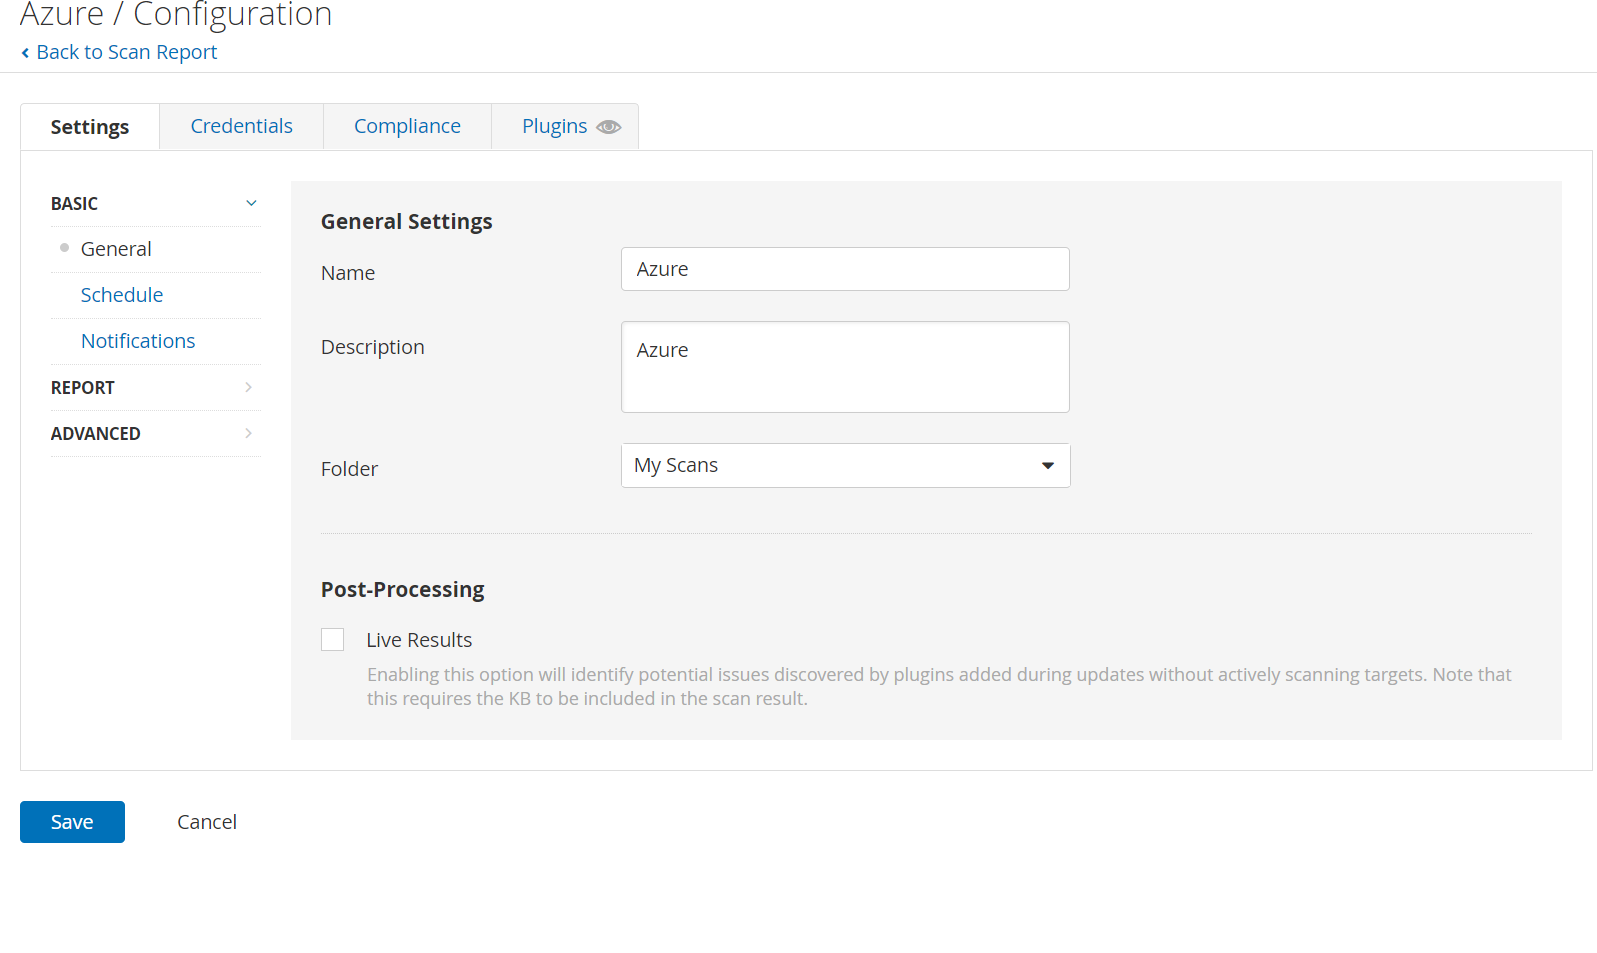
Task: Click the back arrow icon near Scan Report
Action: tap(25, 53)
